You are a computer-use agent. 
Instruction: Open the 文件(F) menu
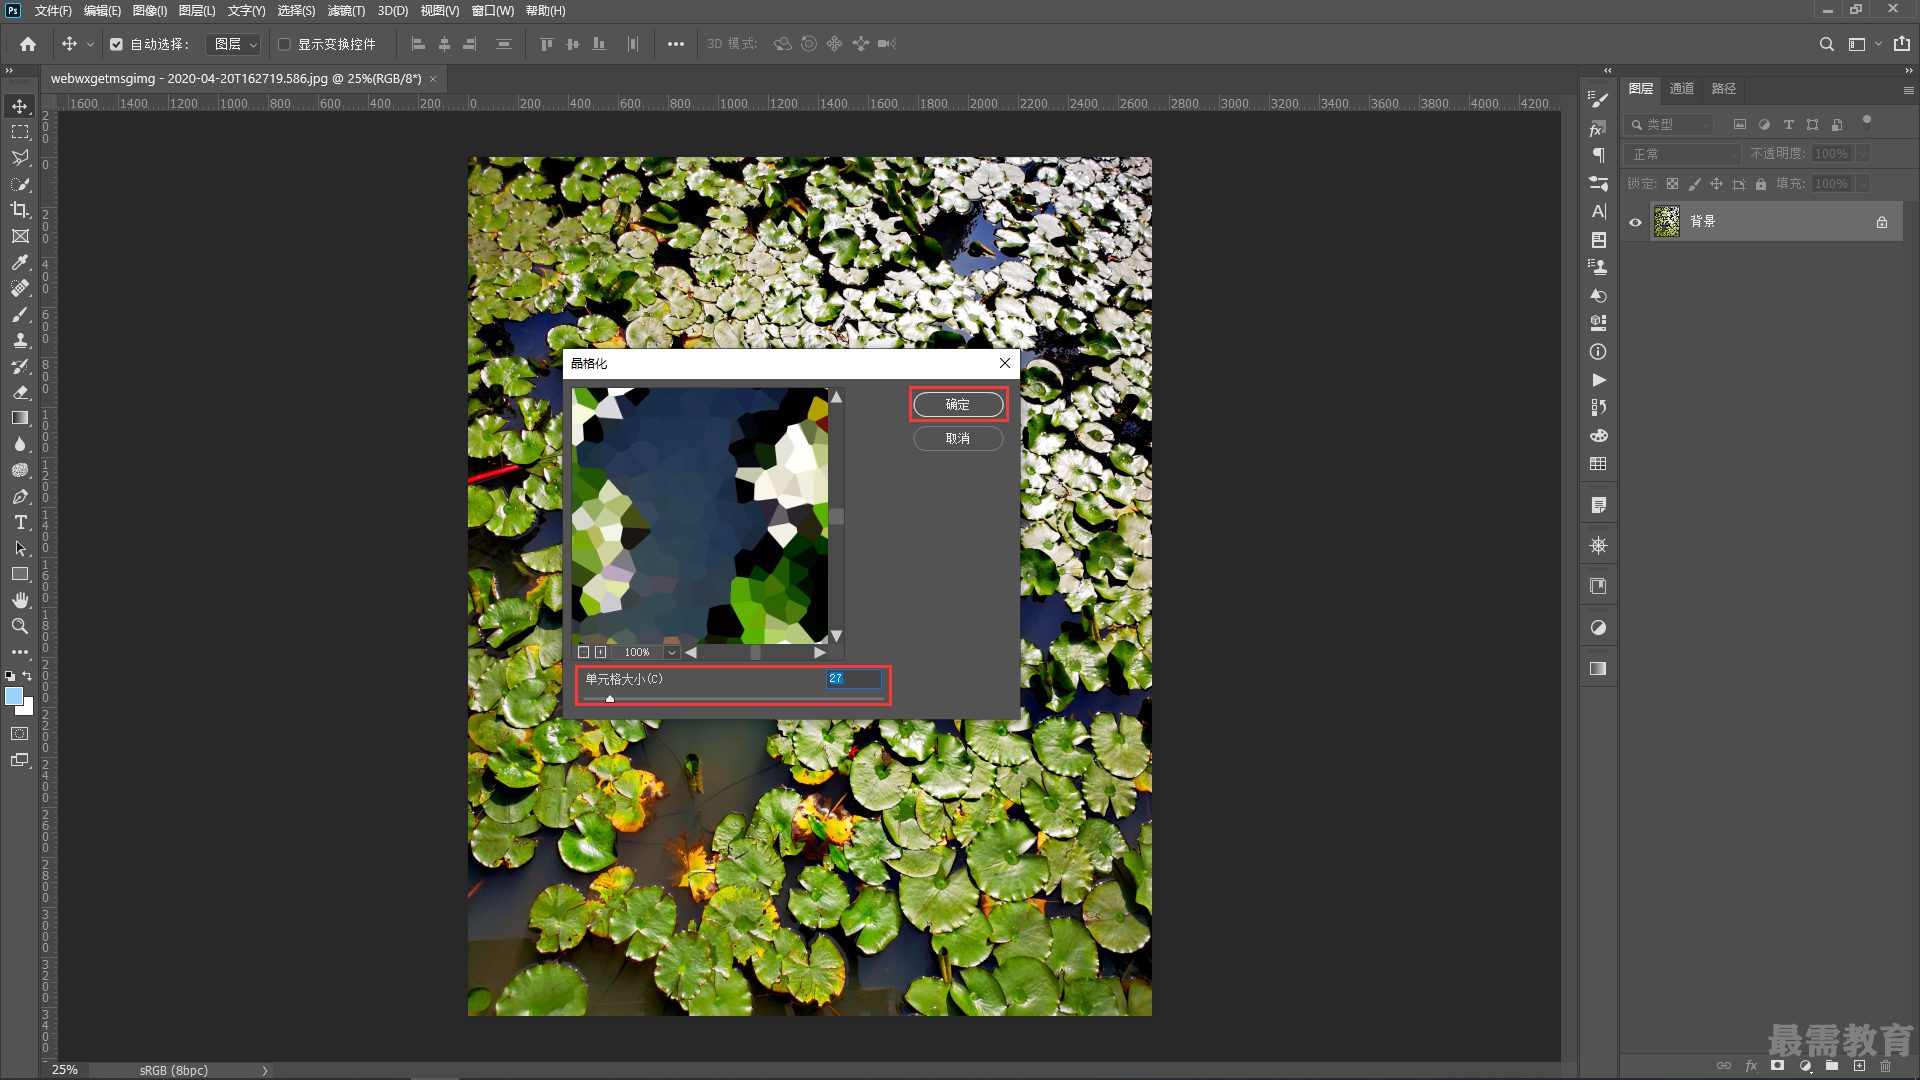[x=53, y=11]
